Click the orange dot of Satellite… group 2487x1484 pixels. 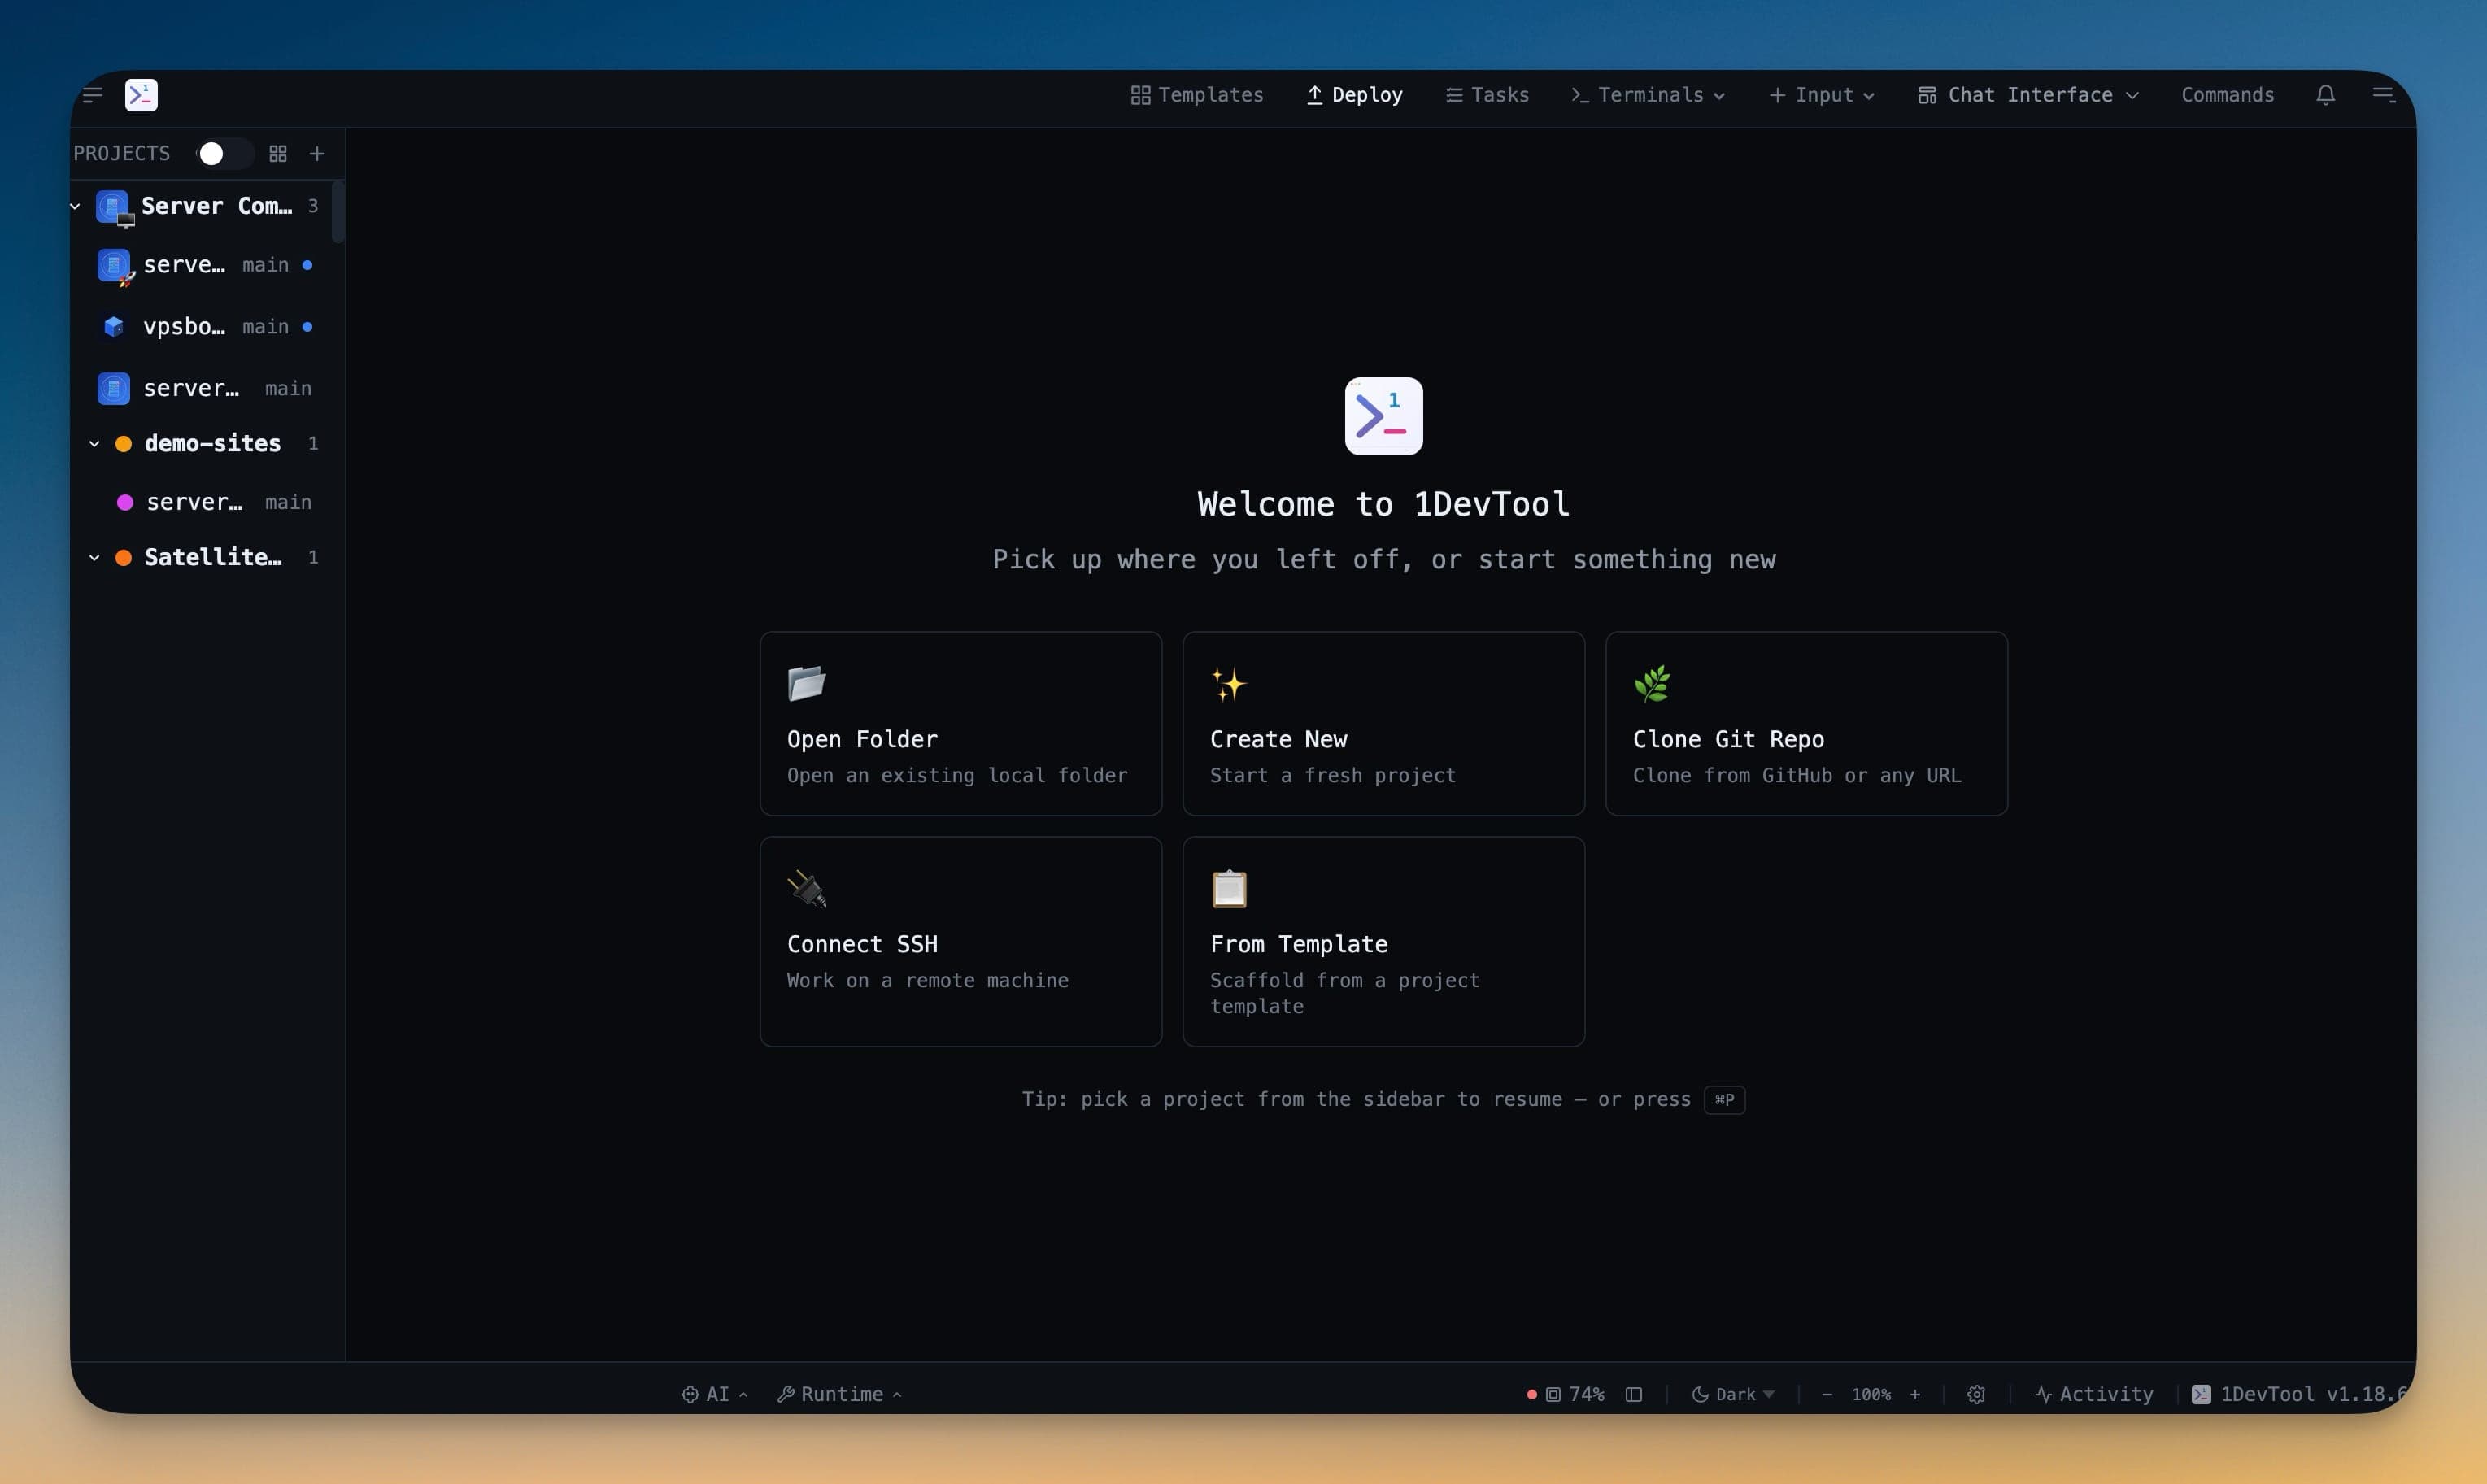[123, 557]
